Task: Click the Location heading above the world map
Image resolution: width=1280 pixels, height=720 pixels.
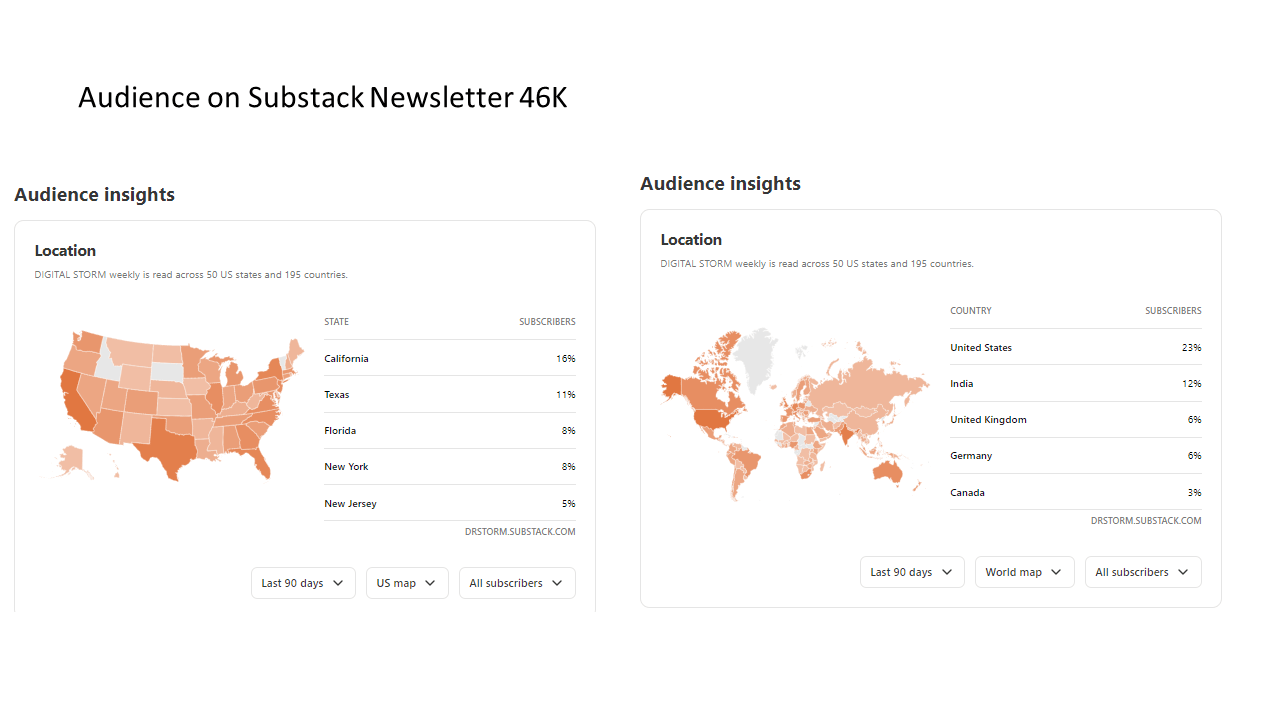Action: click(691, 240)
